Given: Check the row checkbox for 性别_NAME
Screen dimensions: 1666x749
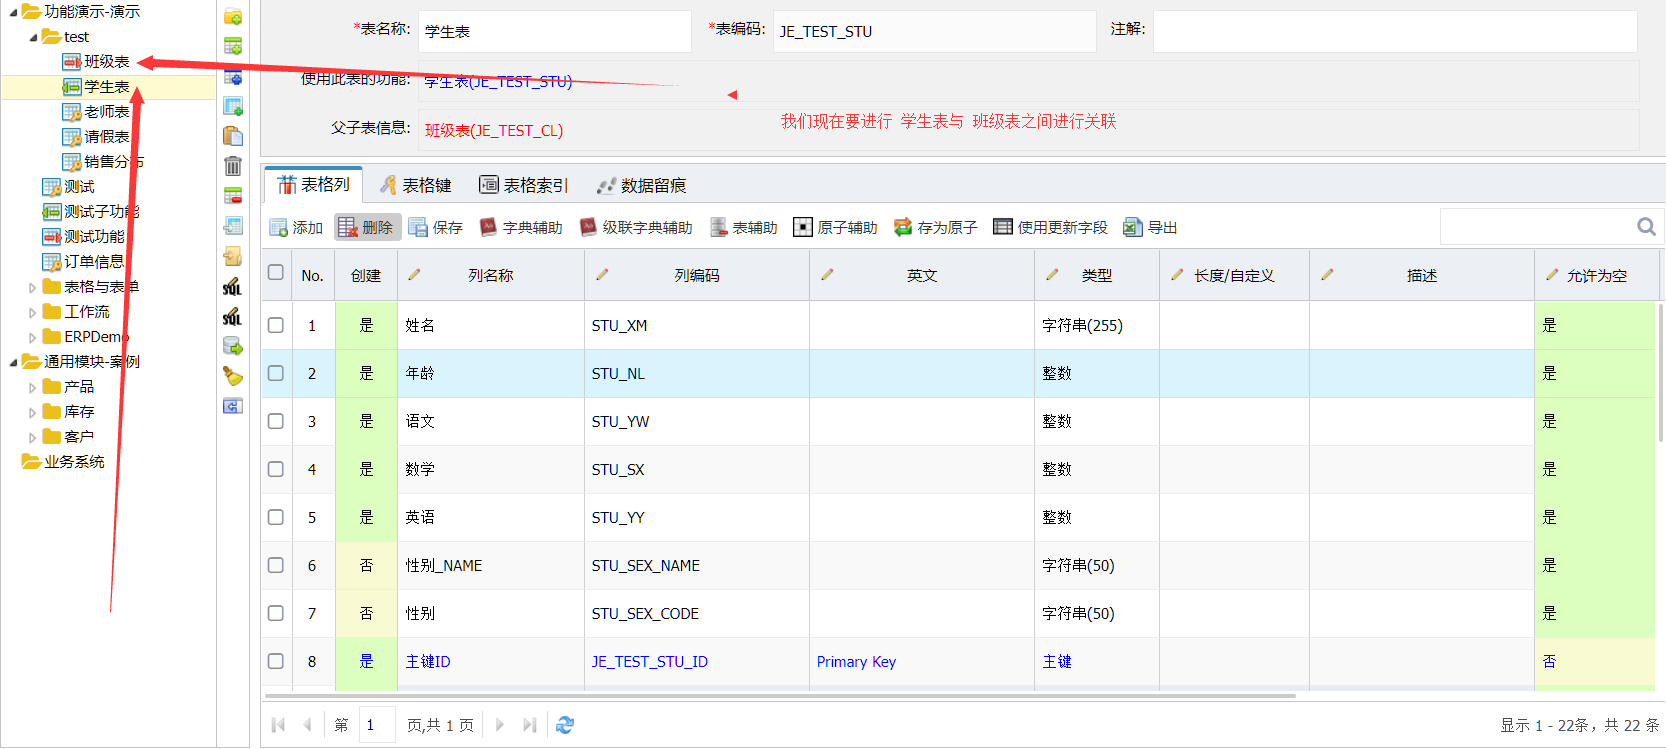Looking at the screenshot, I should click(276, 565).
